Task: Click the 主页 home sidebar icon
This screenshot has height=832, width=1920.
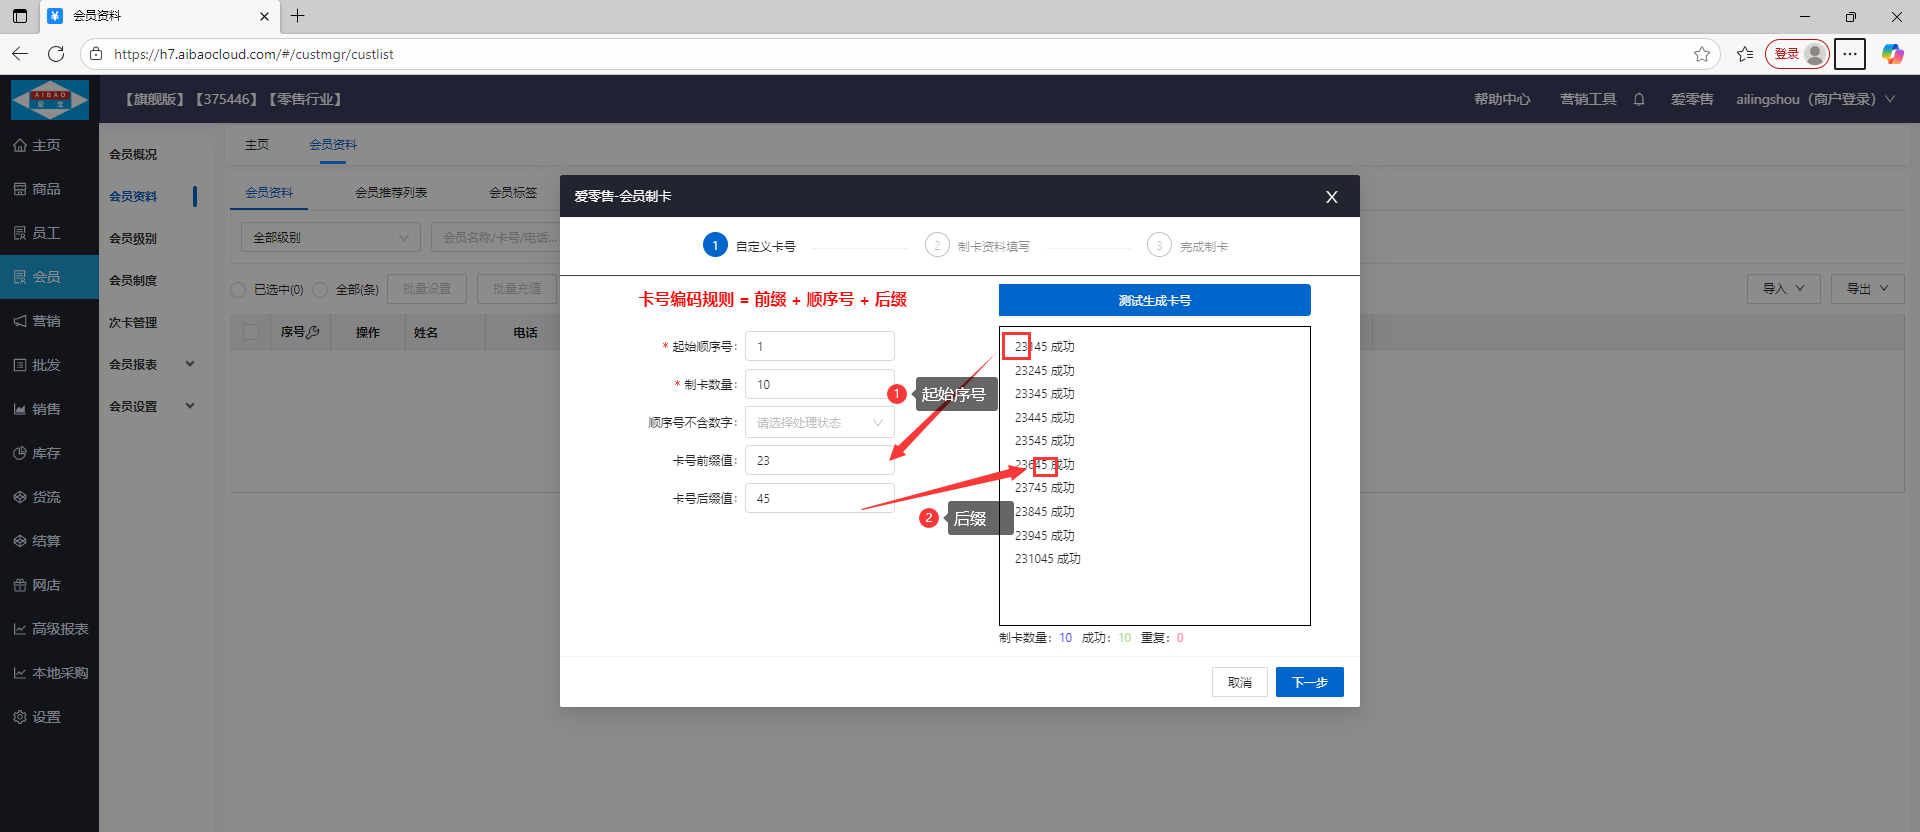Action: pyautogui.click(x=20, y=145)
